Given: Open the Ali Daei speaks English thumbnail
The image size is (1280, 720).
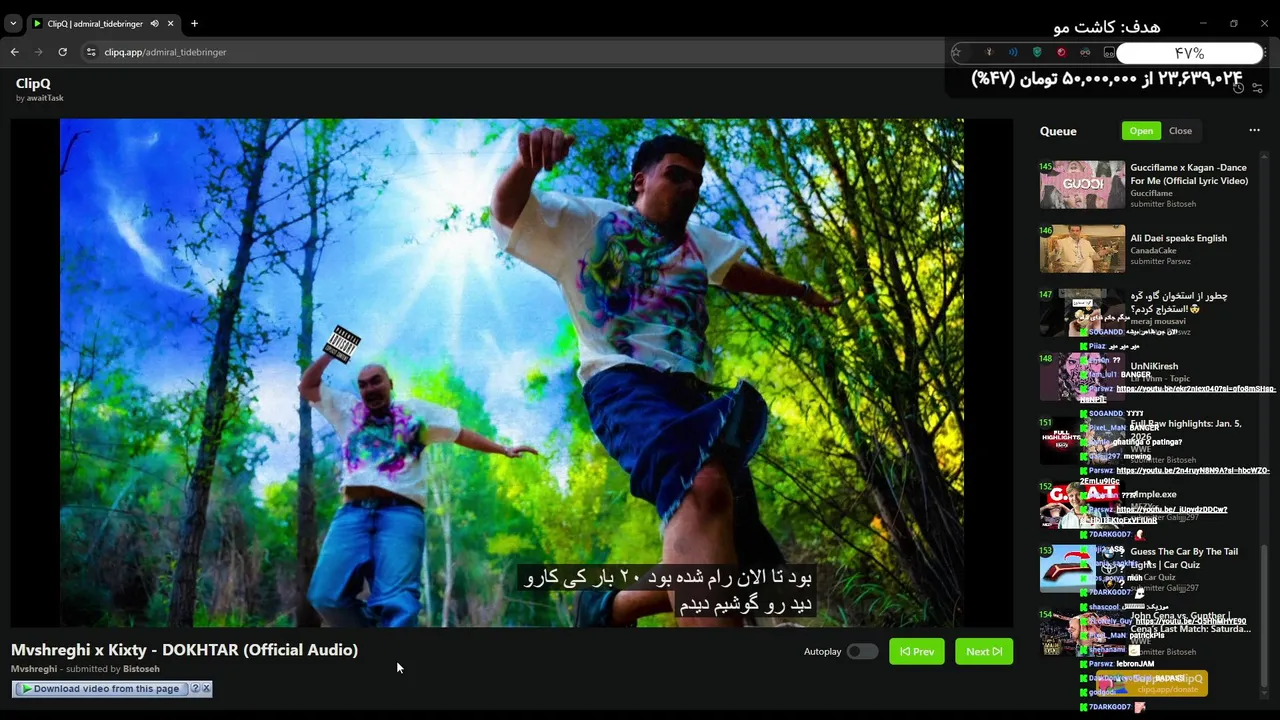Looking at the screenshot, I should [1082, 248].
